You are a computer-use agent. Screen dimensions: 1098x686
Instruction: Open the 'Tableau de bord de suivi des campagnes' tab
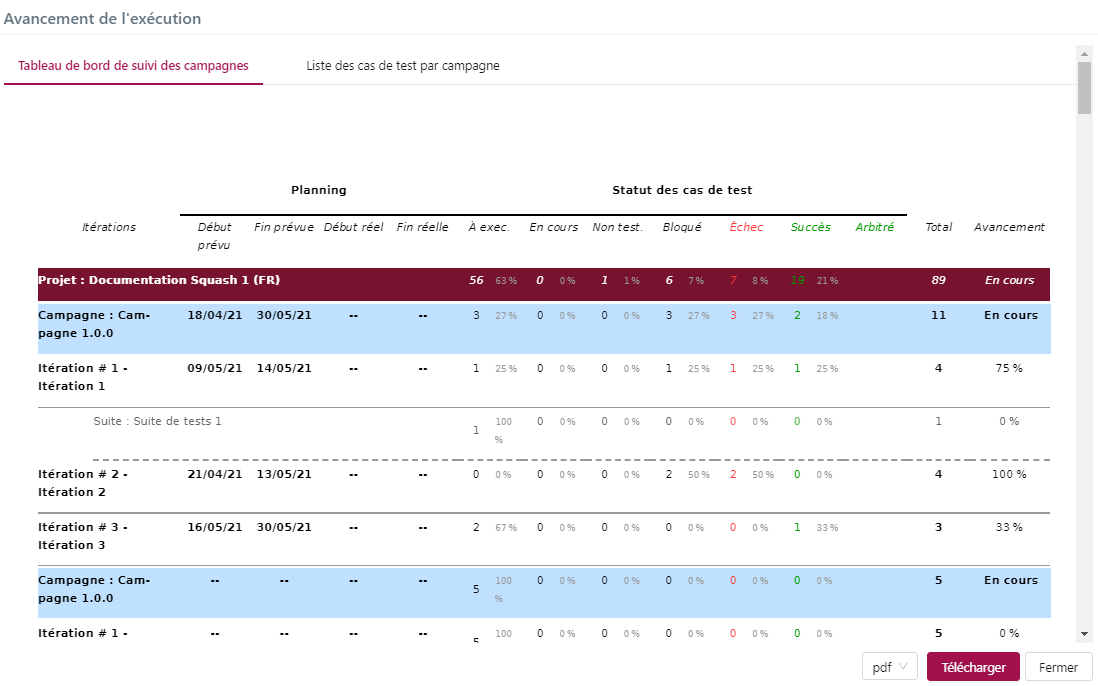click(x=133, y=66)
